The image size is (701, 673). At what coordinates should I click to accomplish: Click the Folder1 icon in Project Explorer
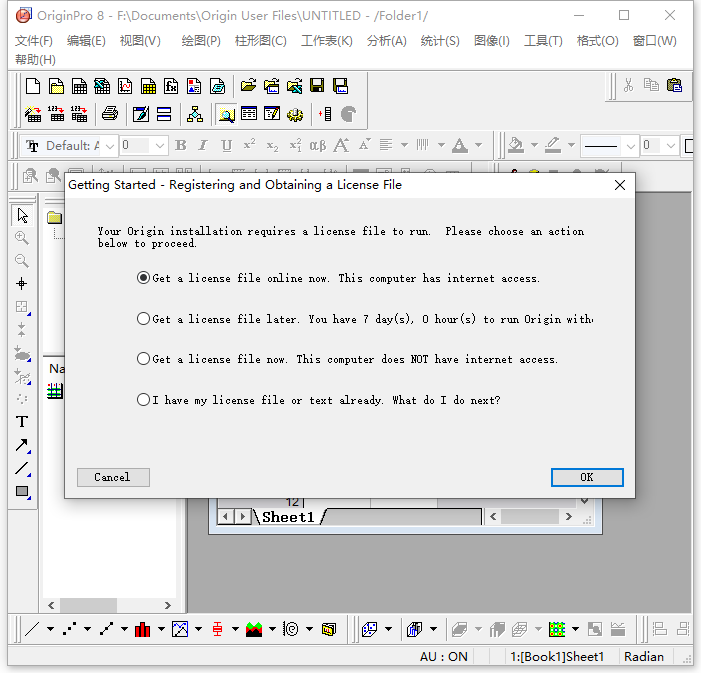tap(55, 218)
